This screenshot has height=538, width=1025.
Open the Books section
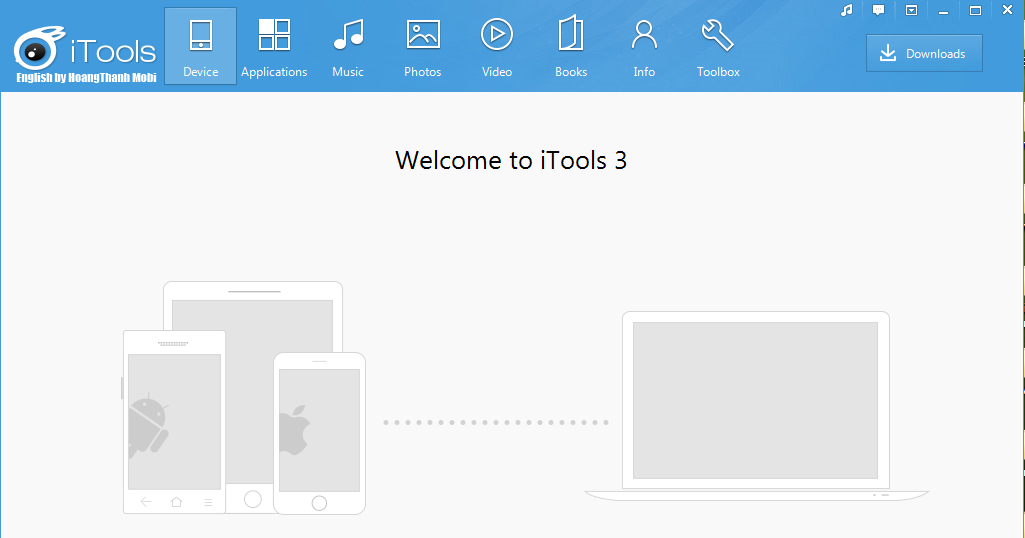coord(571,46)
